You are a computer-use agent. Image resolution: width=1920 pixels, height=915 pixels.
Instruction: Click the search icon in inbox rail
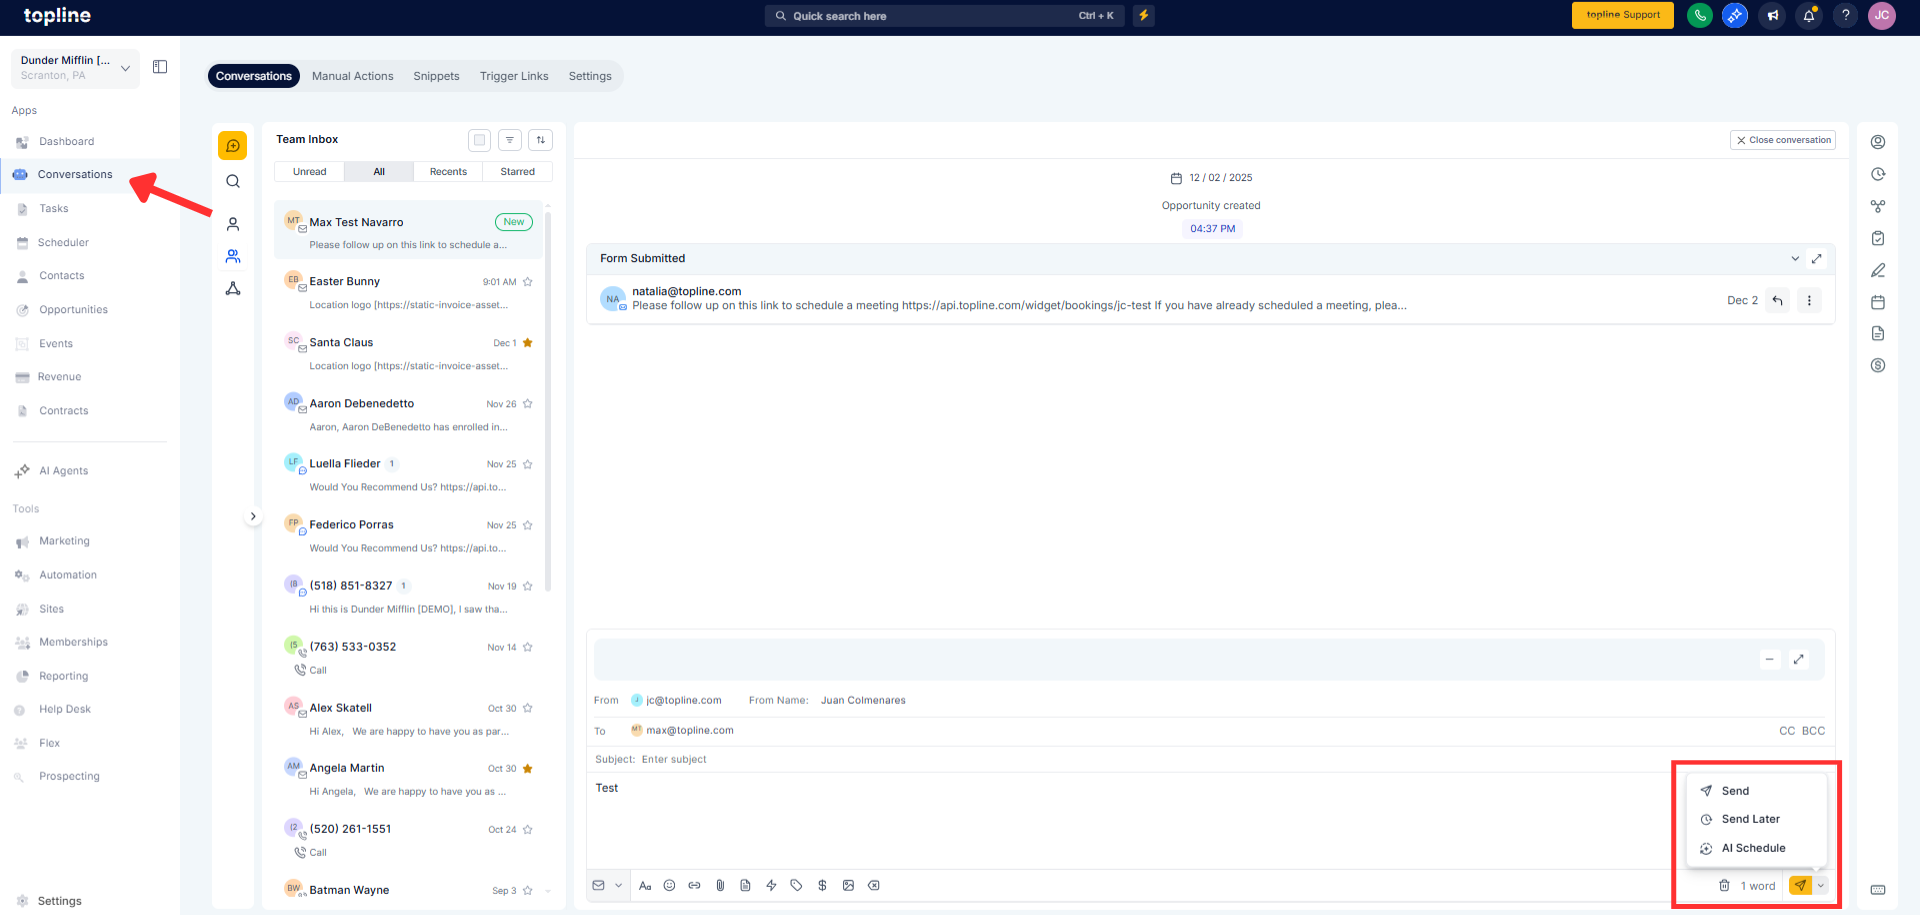point(233,182)
